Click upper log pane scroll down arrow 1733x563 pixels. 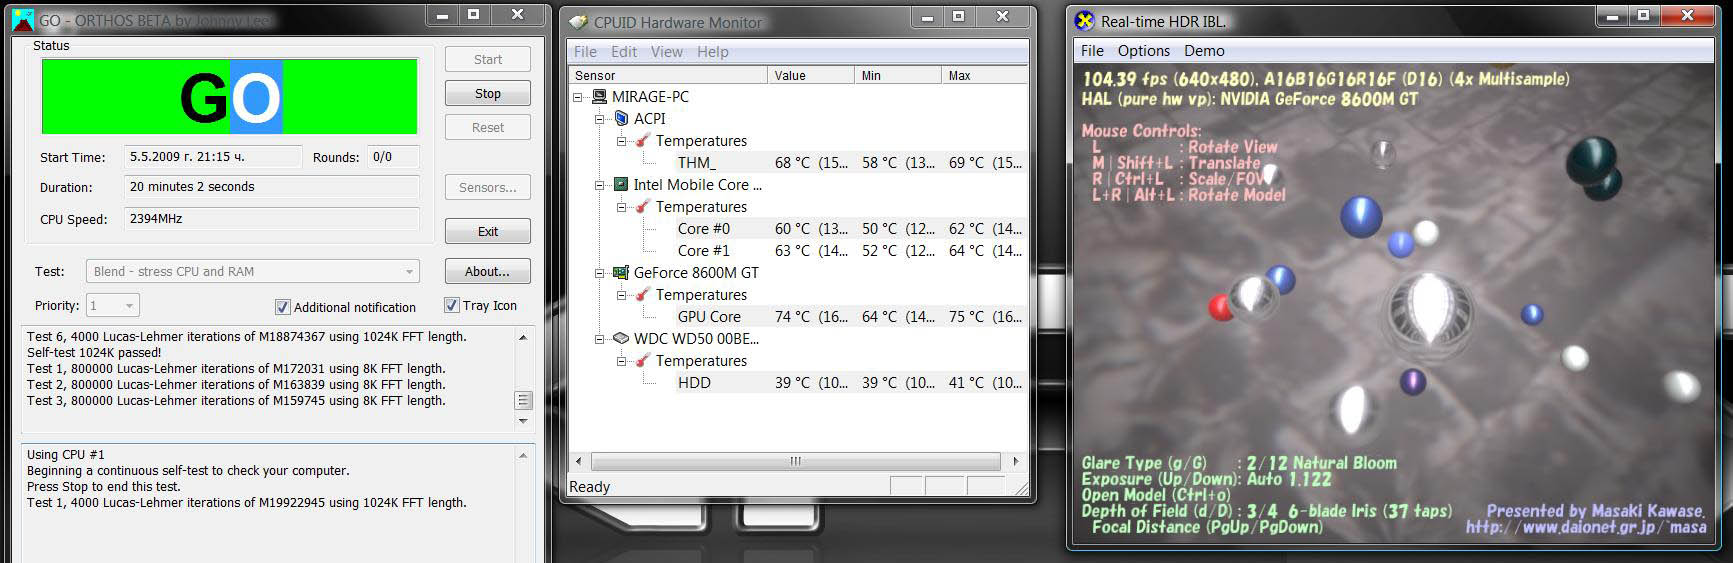(x=523, y=421)
